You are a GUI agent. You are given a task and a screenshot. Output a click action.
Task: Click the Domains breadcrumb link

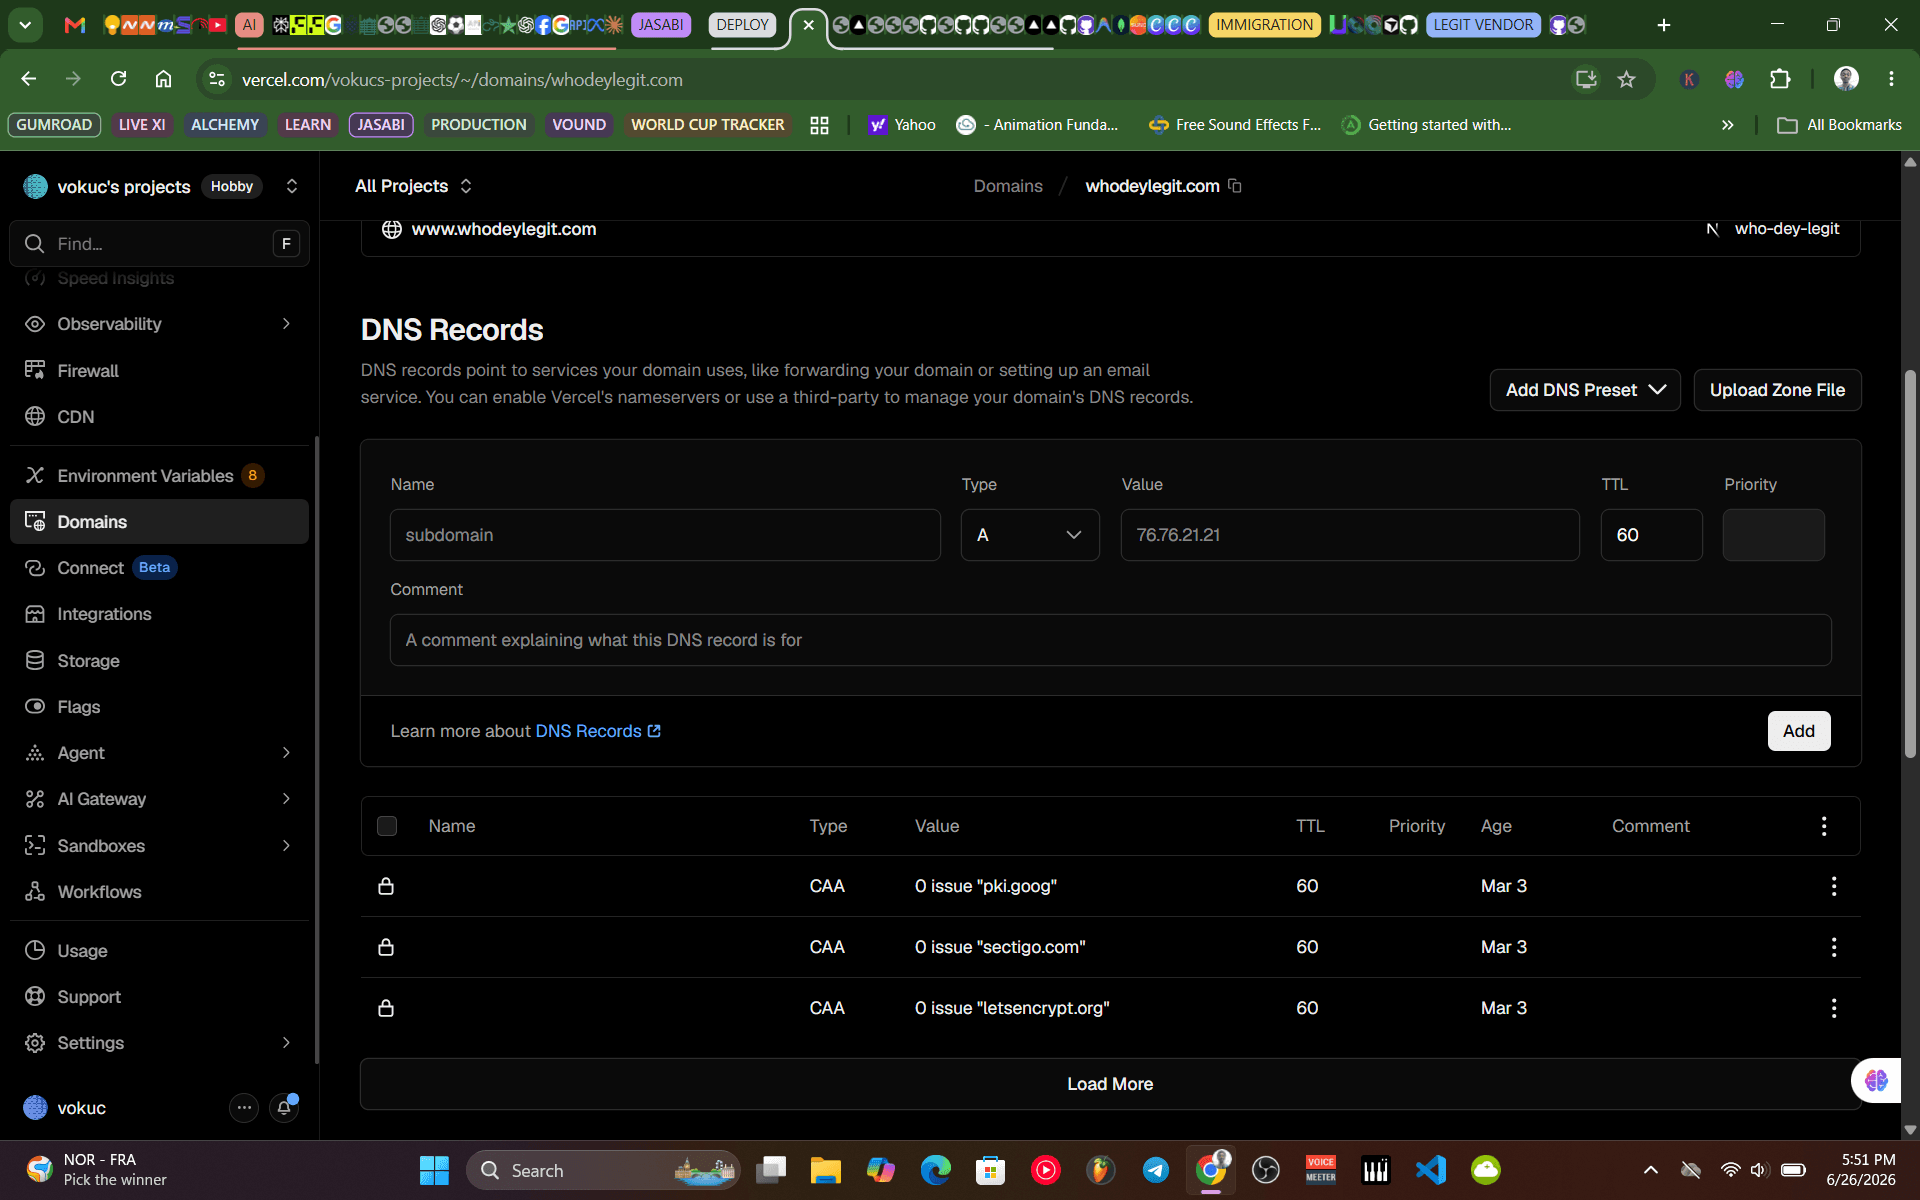point(1008,186)
